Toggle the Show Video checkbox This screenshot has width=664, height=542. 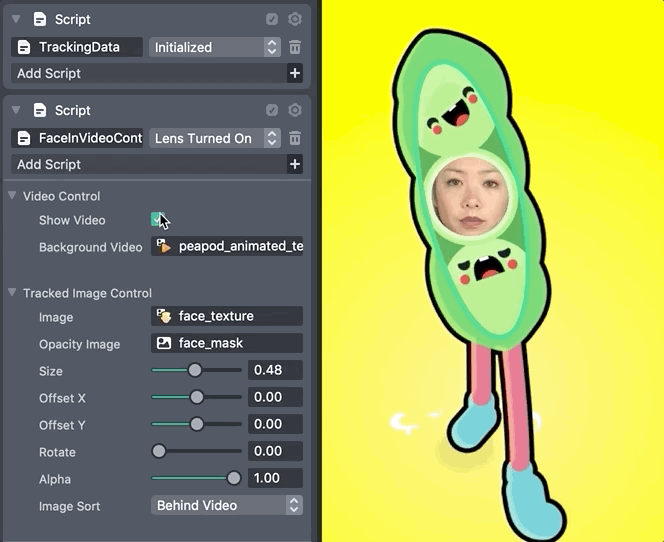tap(158, 219)
